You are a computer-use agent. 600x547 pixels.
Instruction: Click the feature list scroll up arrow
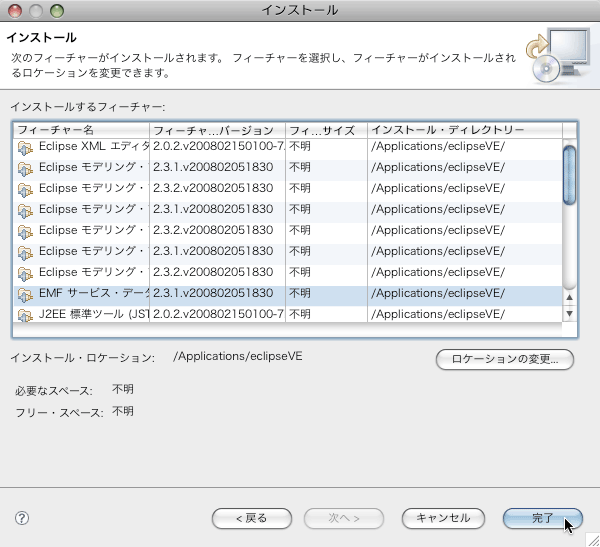coord(569,297)
